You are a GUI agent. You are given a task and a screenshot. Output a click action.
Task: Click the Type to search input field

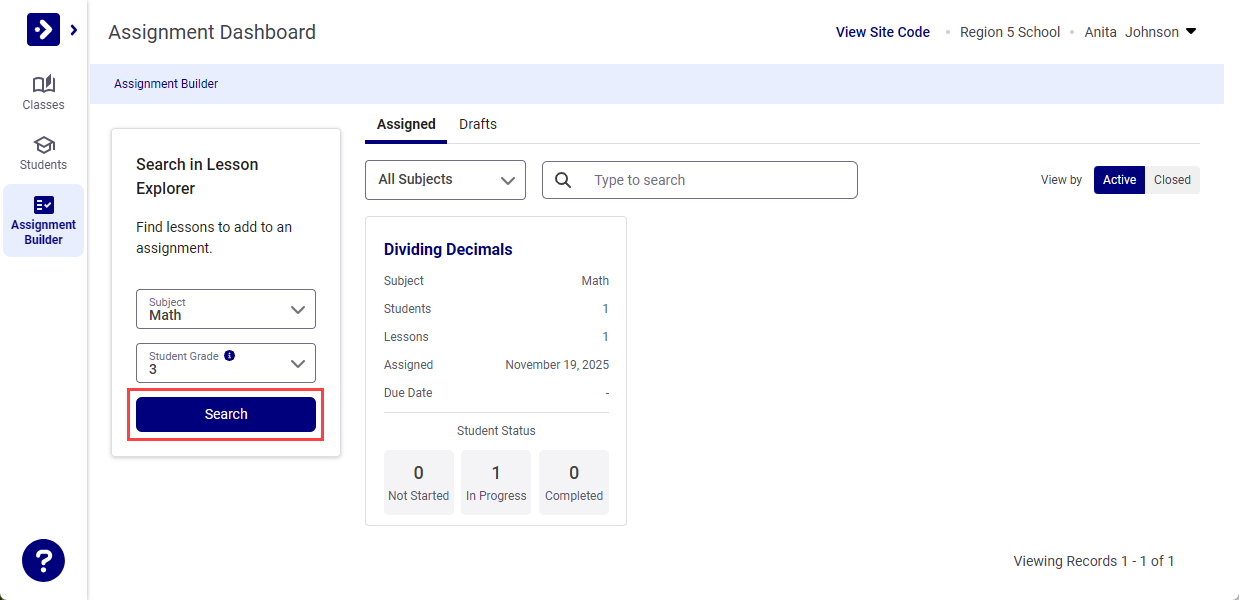(700, 180)
